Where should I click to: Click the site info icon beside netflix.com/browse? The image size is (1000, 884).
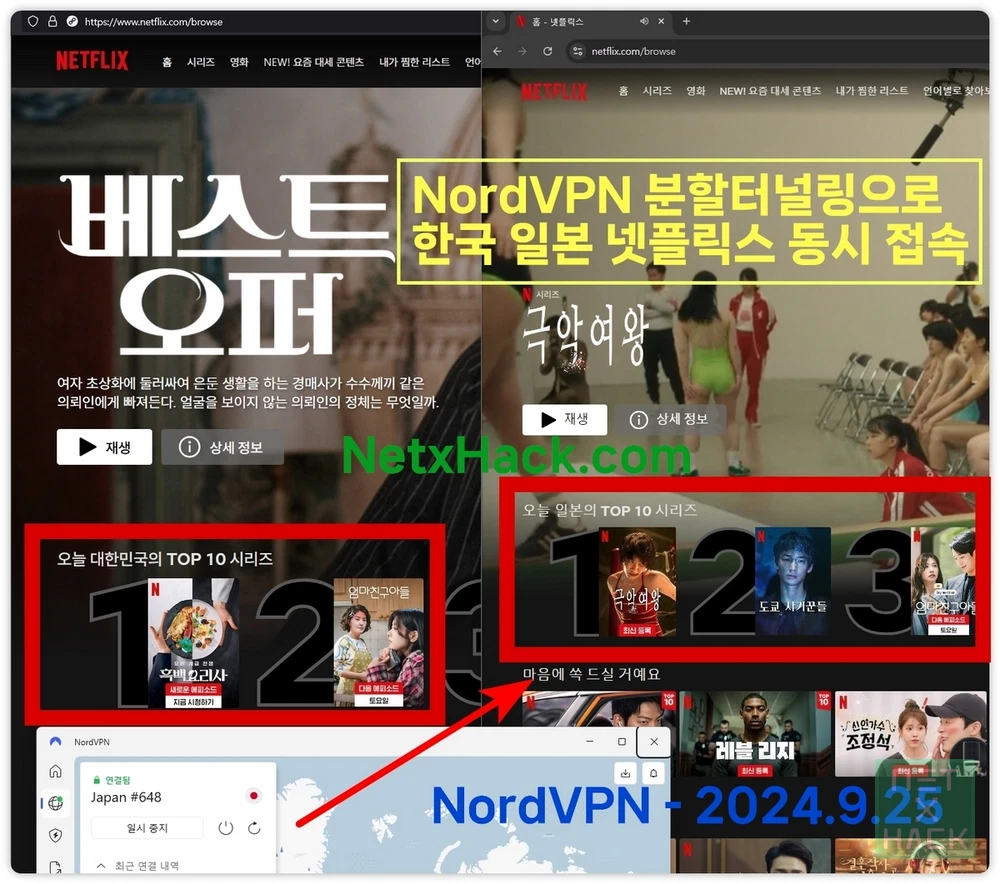(x=577, y=51)
